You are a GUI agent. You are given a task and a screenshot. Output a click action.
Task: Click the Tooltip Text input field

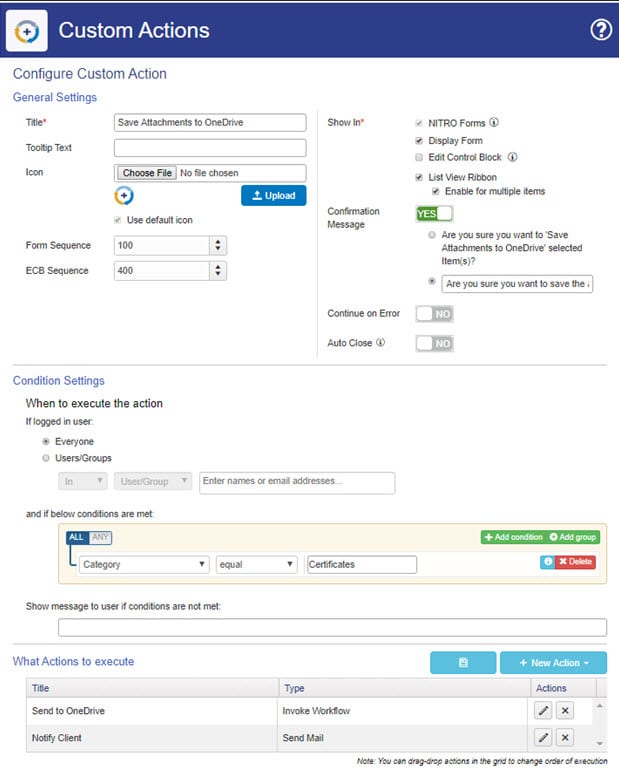(x=210, y=148)
